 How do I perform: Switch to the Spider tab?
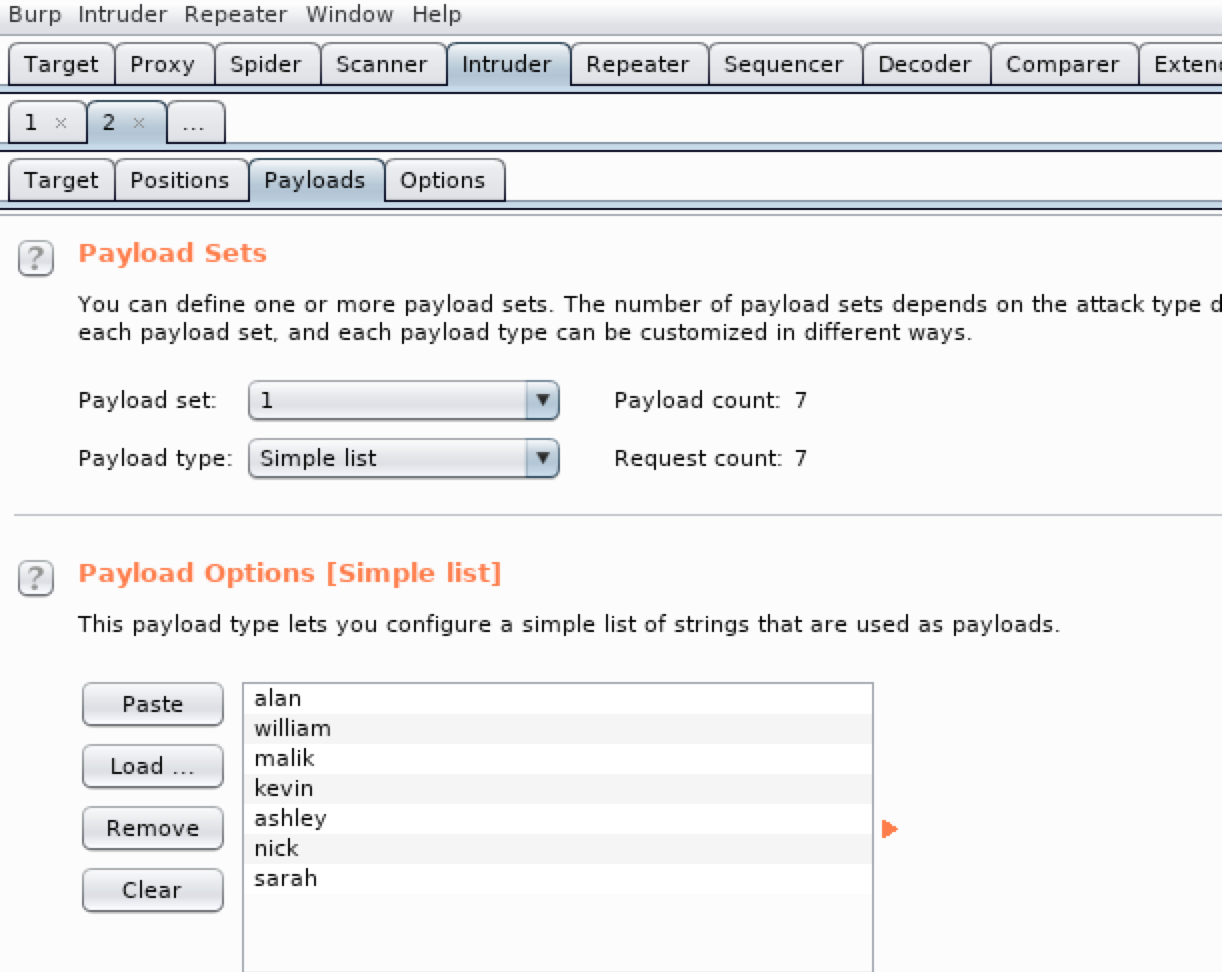(x=267, y=65)
